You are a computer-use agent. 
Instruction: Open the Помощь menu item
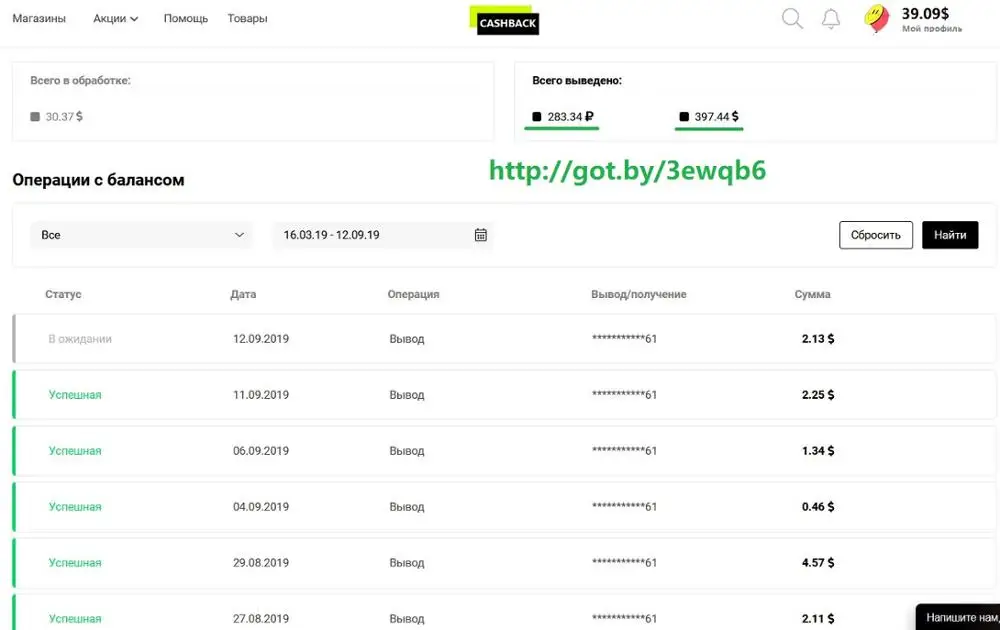click(186, 18)
